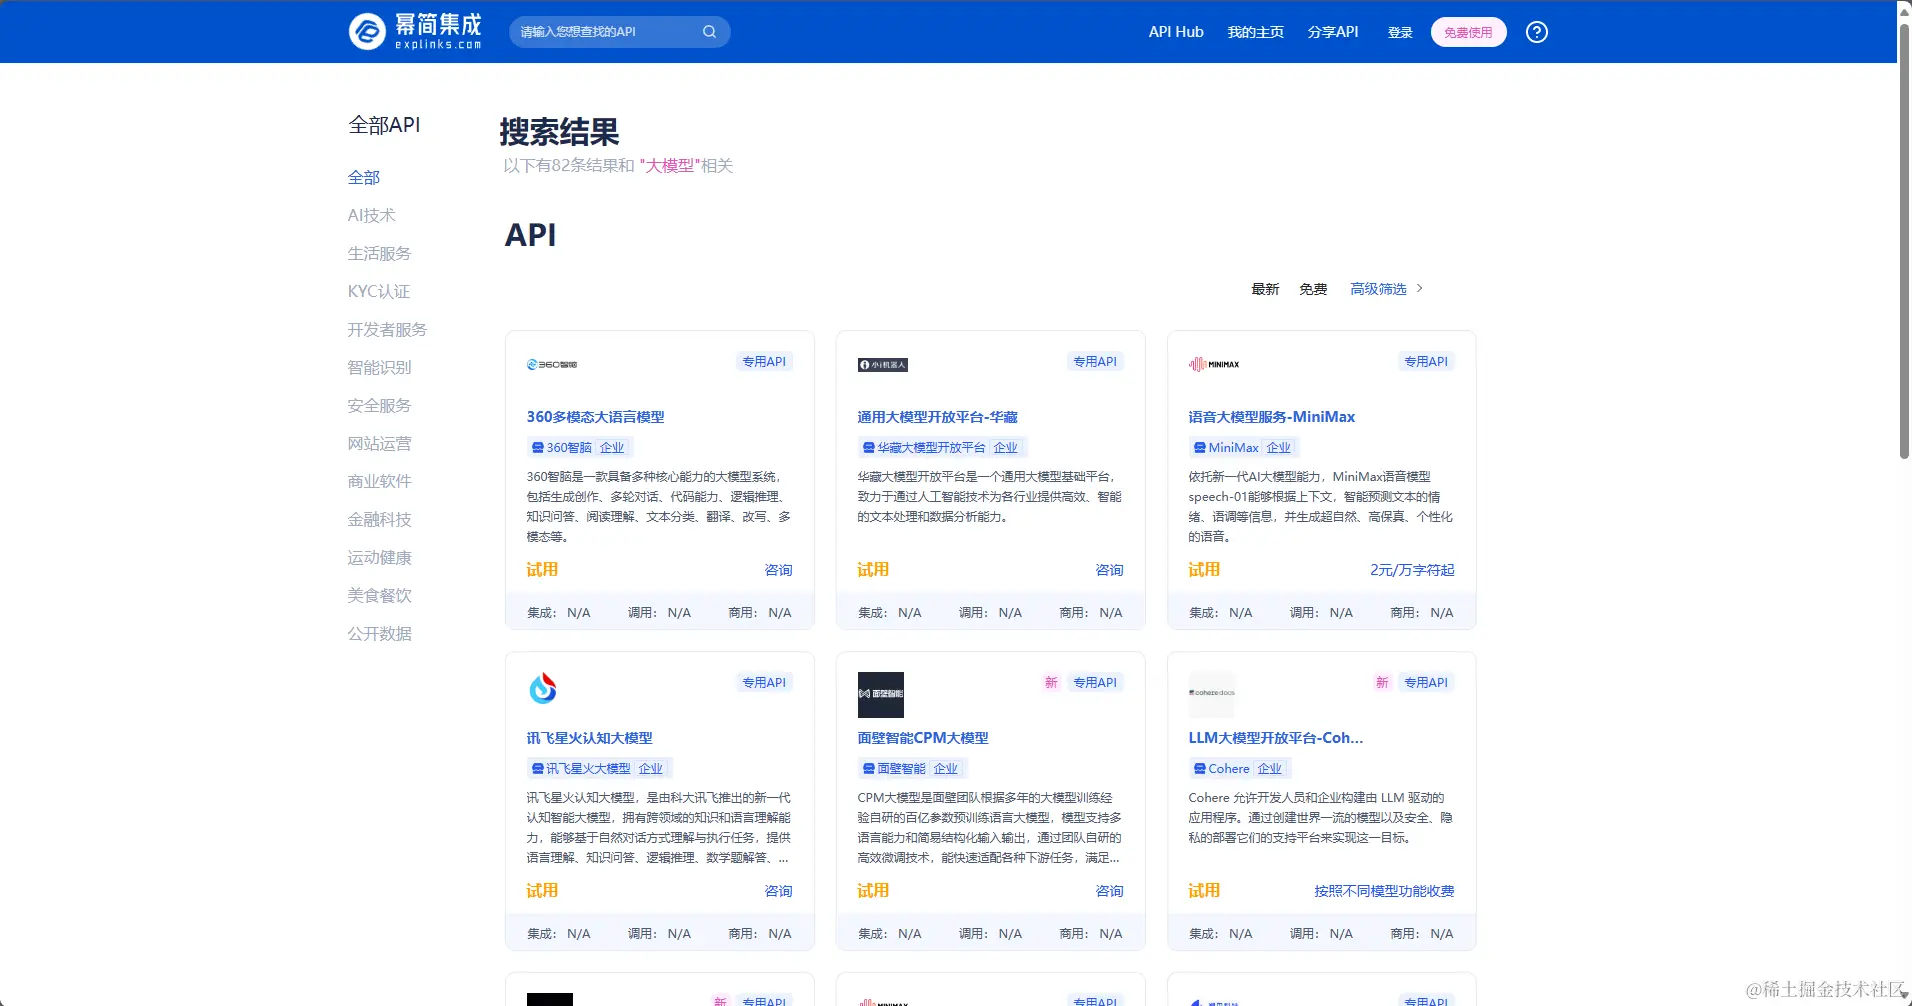The image size is (1912, 1006).
Task: Click 试用 on 通用大模型开放平台-华藏 card
Action: [873, 569]
